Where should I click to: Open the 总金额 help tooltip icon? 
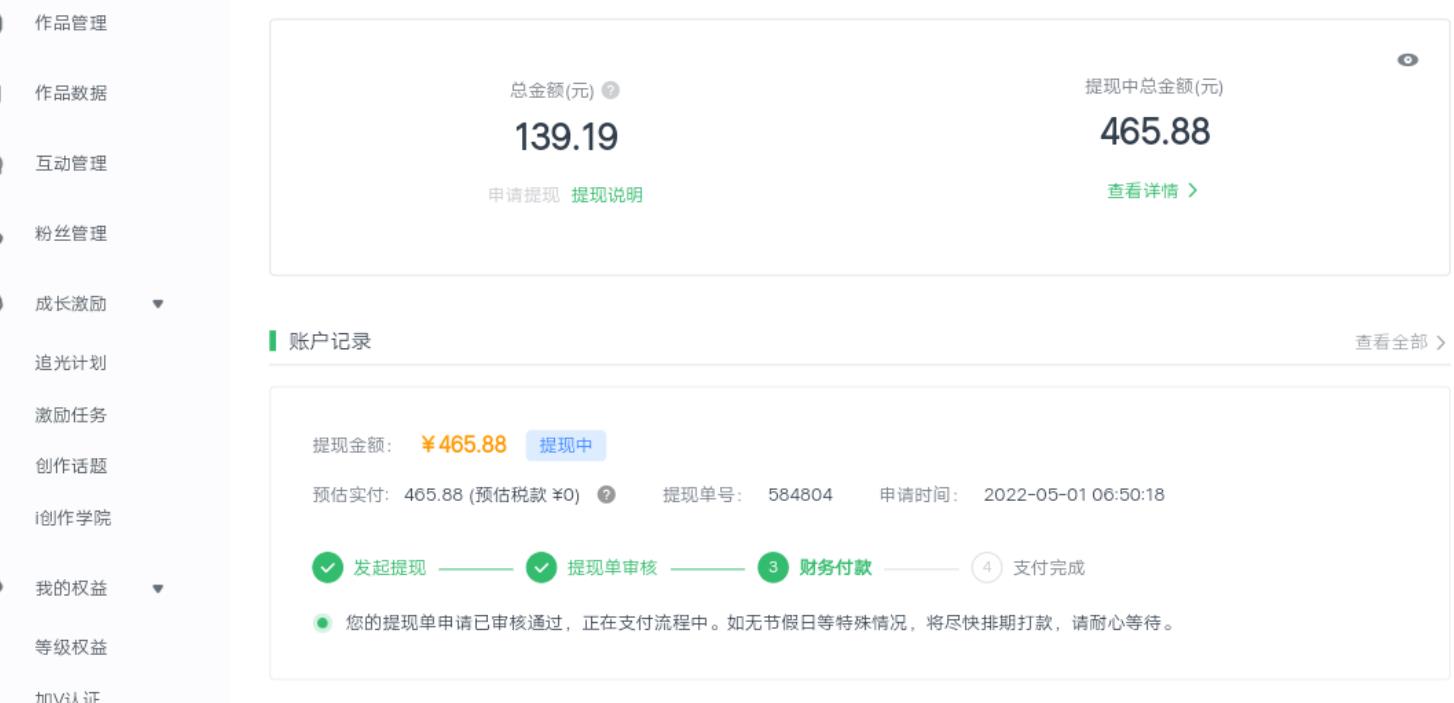[611, 91]
